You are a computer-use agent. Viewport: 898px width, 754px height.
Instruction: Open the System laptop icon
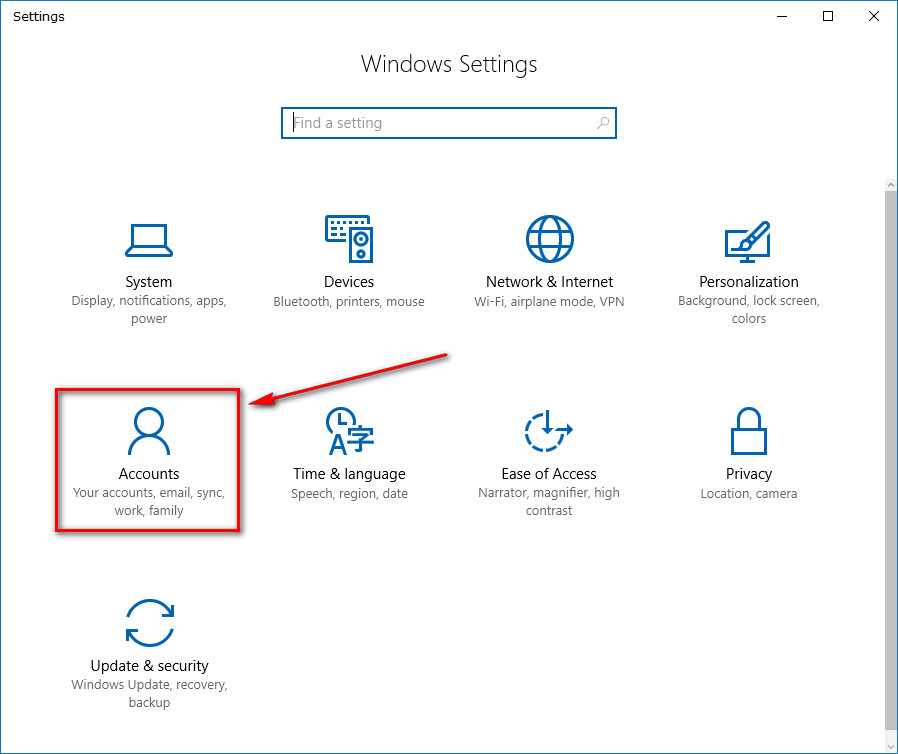pos(149,240)
